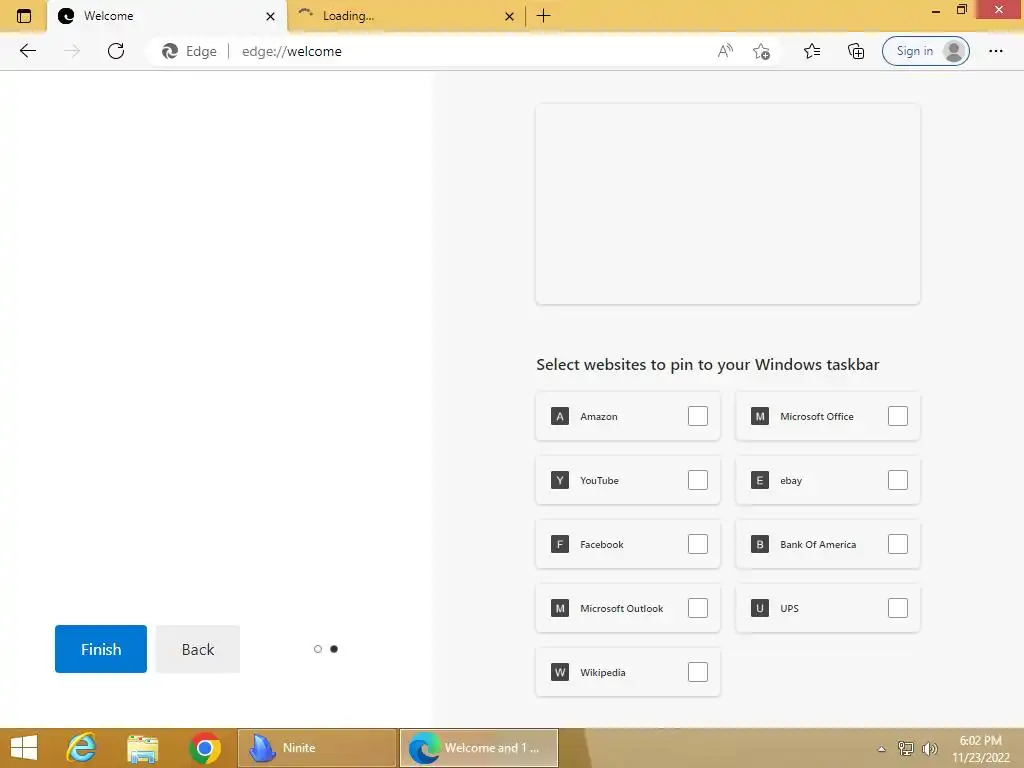Screen dimensions: 1024x768
Task: Click the Microsoft Office letter icon
Action: click(x=760, y=416)
